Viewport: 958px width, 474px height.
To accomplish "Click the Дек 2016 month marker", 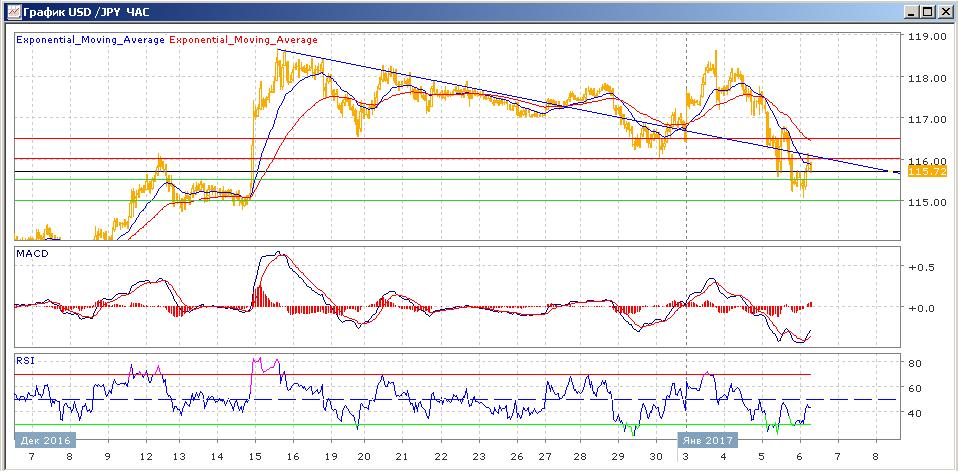I will 45,440.
